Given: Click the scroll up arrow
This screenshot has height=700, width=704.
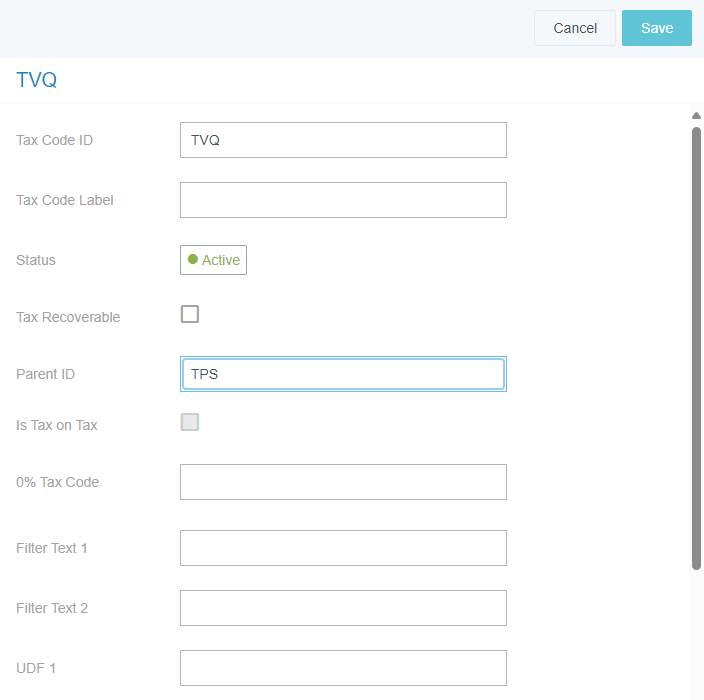Looking at the screenshot, I should 696,116.
